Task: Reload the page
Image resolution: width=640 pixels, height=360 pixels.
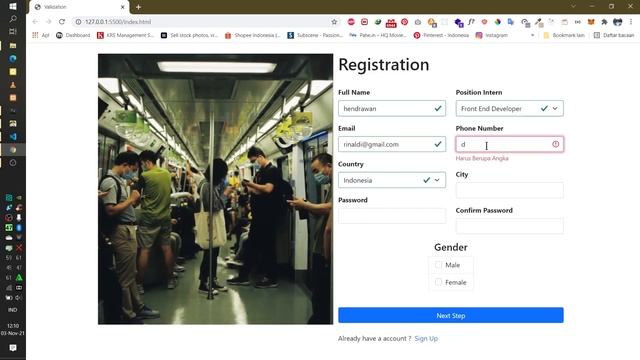Action: tap(62, 22)
